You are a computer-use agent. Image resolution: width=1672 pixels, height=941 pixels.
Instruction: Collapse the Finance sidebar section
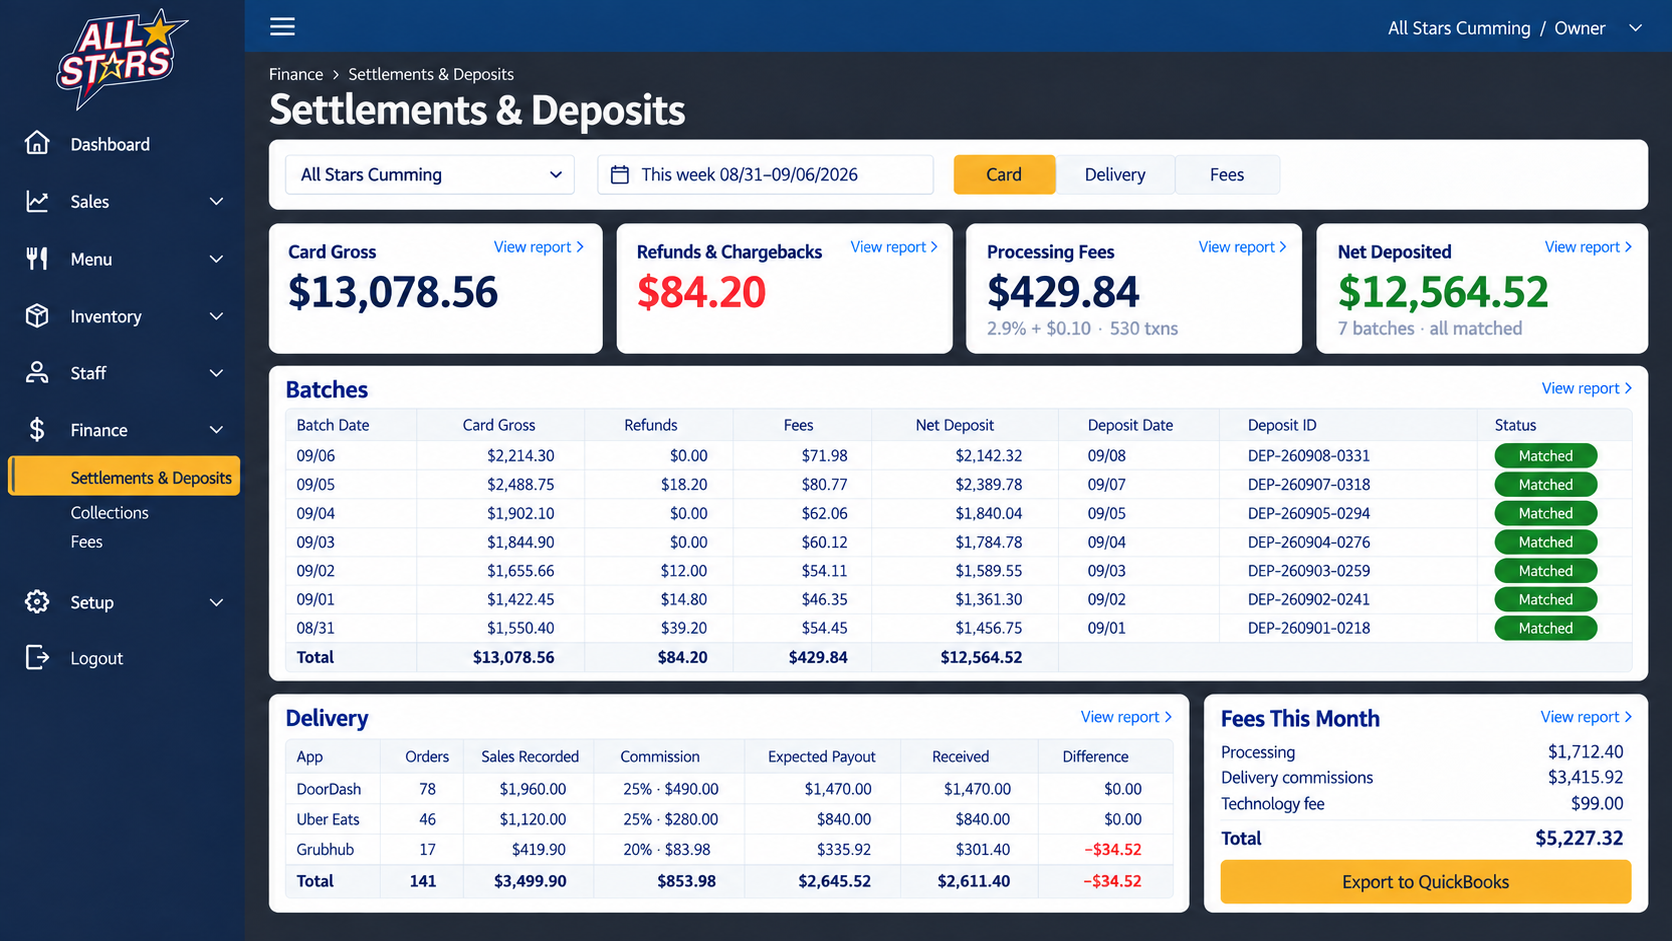tap(216, 430)
